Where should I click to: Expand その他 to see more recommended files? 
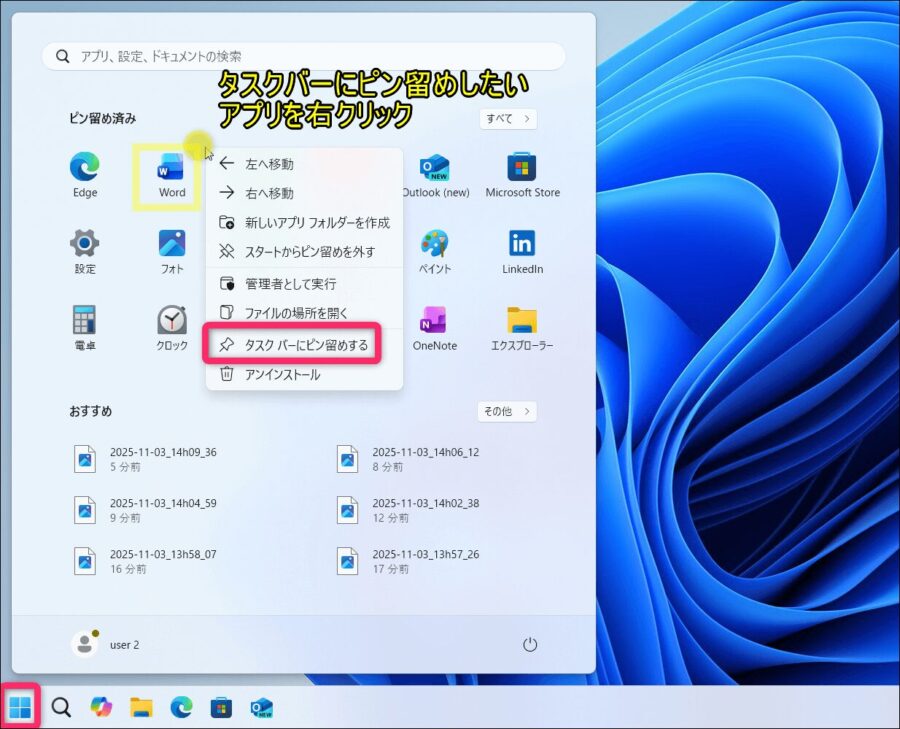(507, 410)
